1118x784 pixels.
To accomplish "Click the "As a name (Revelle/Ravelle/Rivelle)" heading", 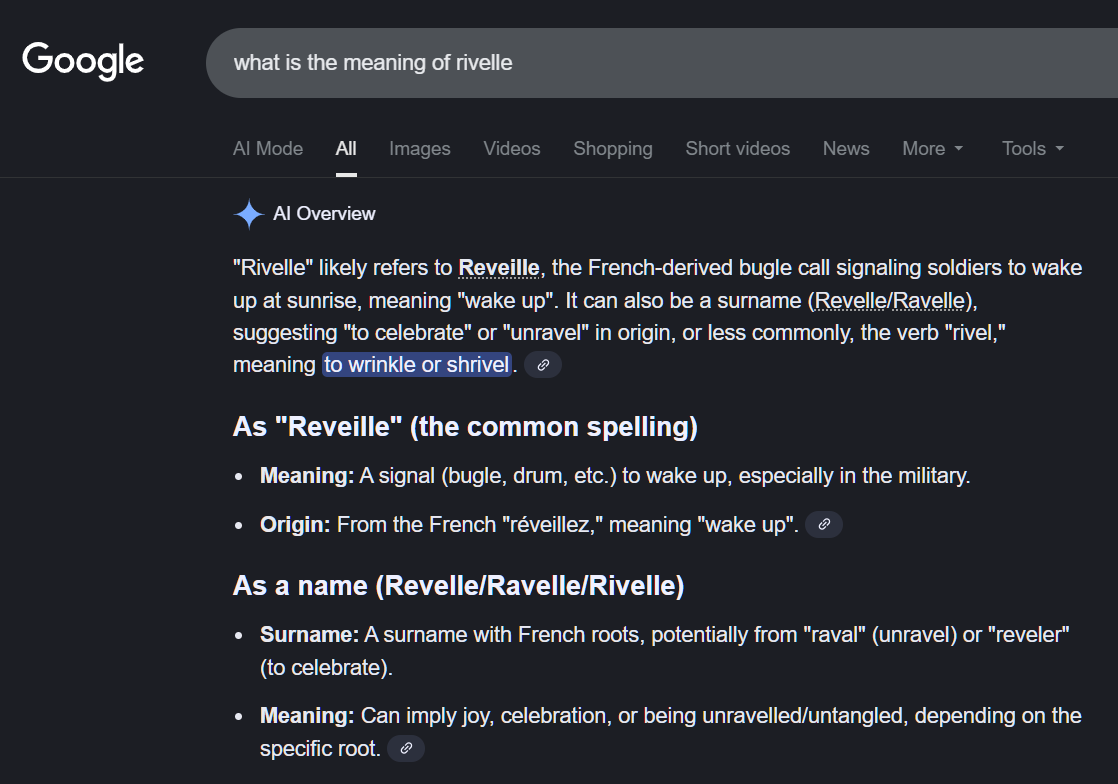I will coord(458,585).
